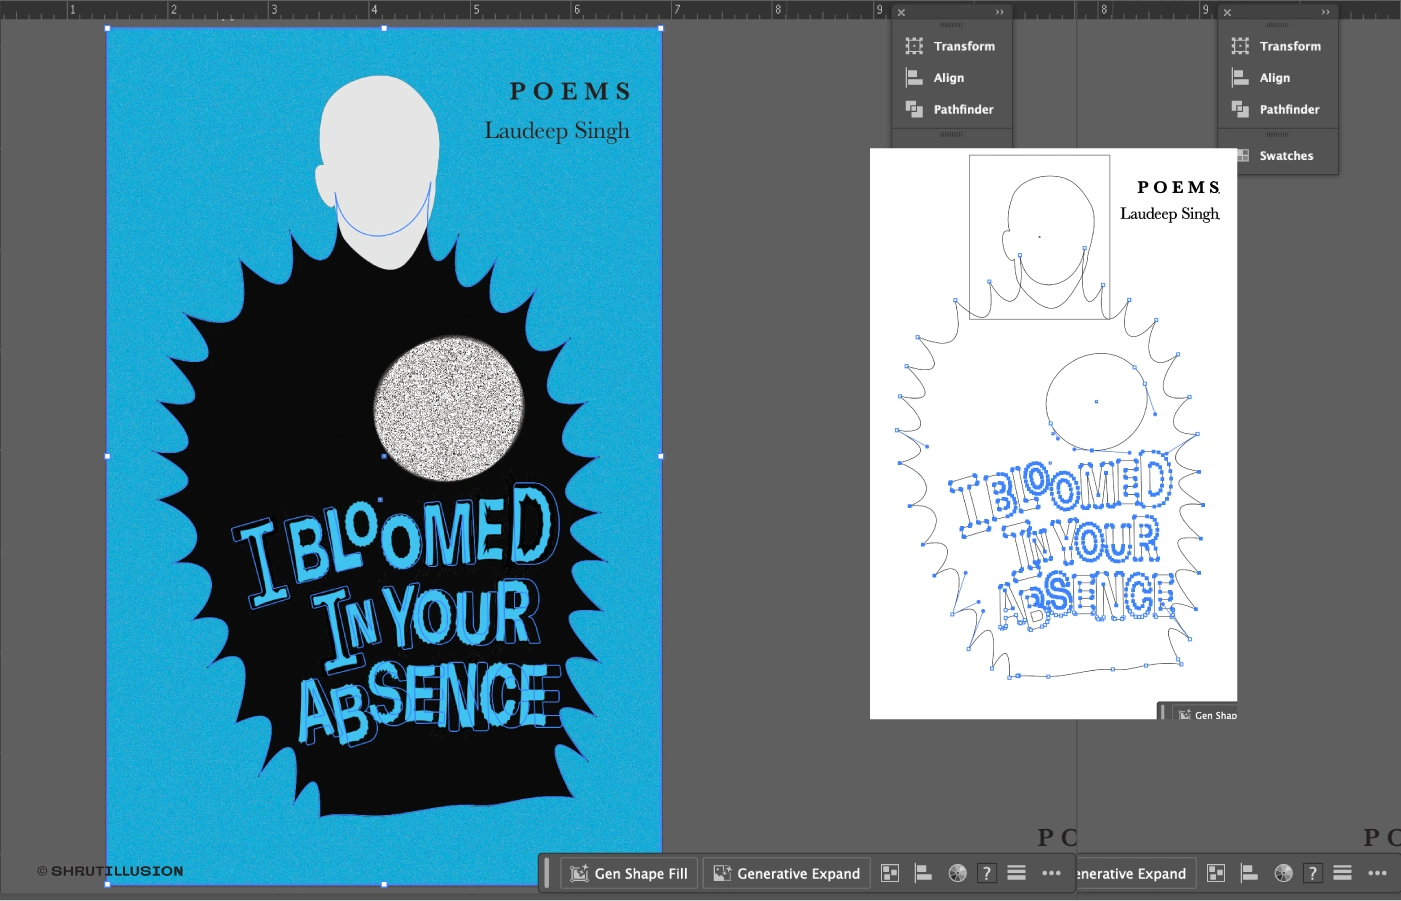This screenshot has height=901, width=1401.
Task: Select the speckled moon circle on blue cover
Action: [x=449, y=408]
